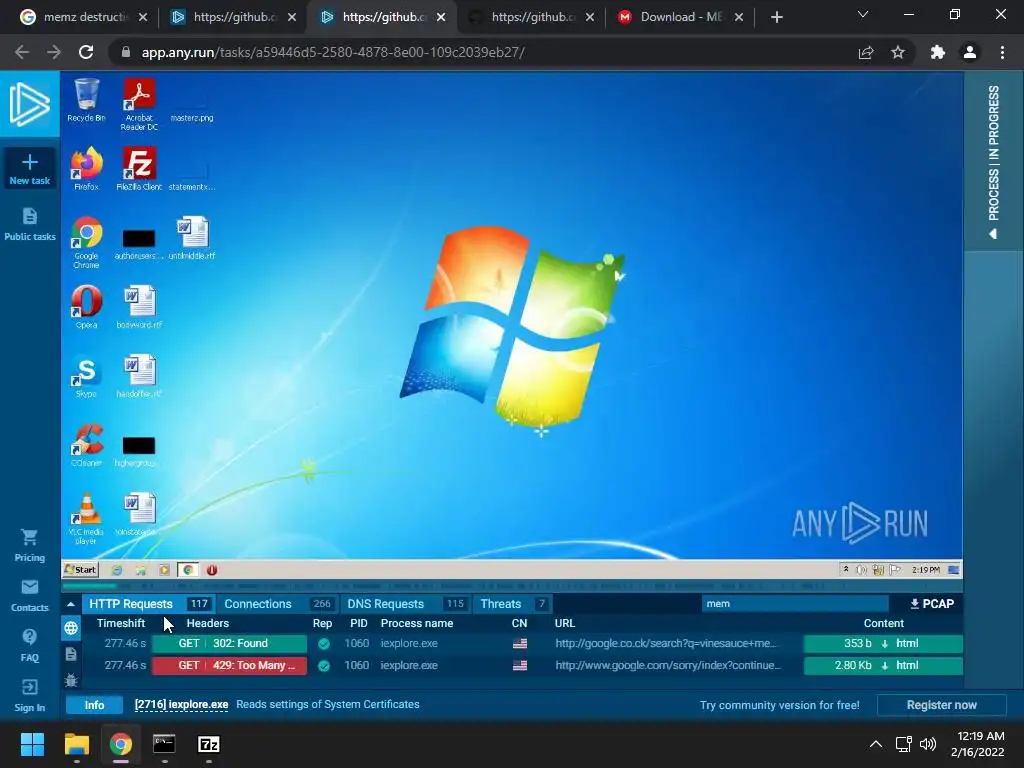1024x768 pixels.
Task: Click the www.google.com/sorry URL
Action: point(668,665)
